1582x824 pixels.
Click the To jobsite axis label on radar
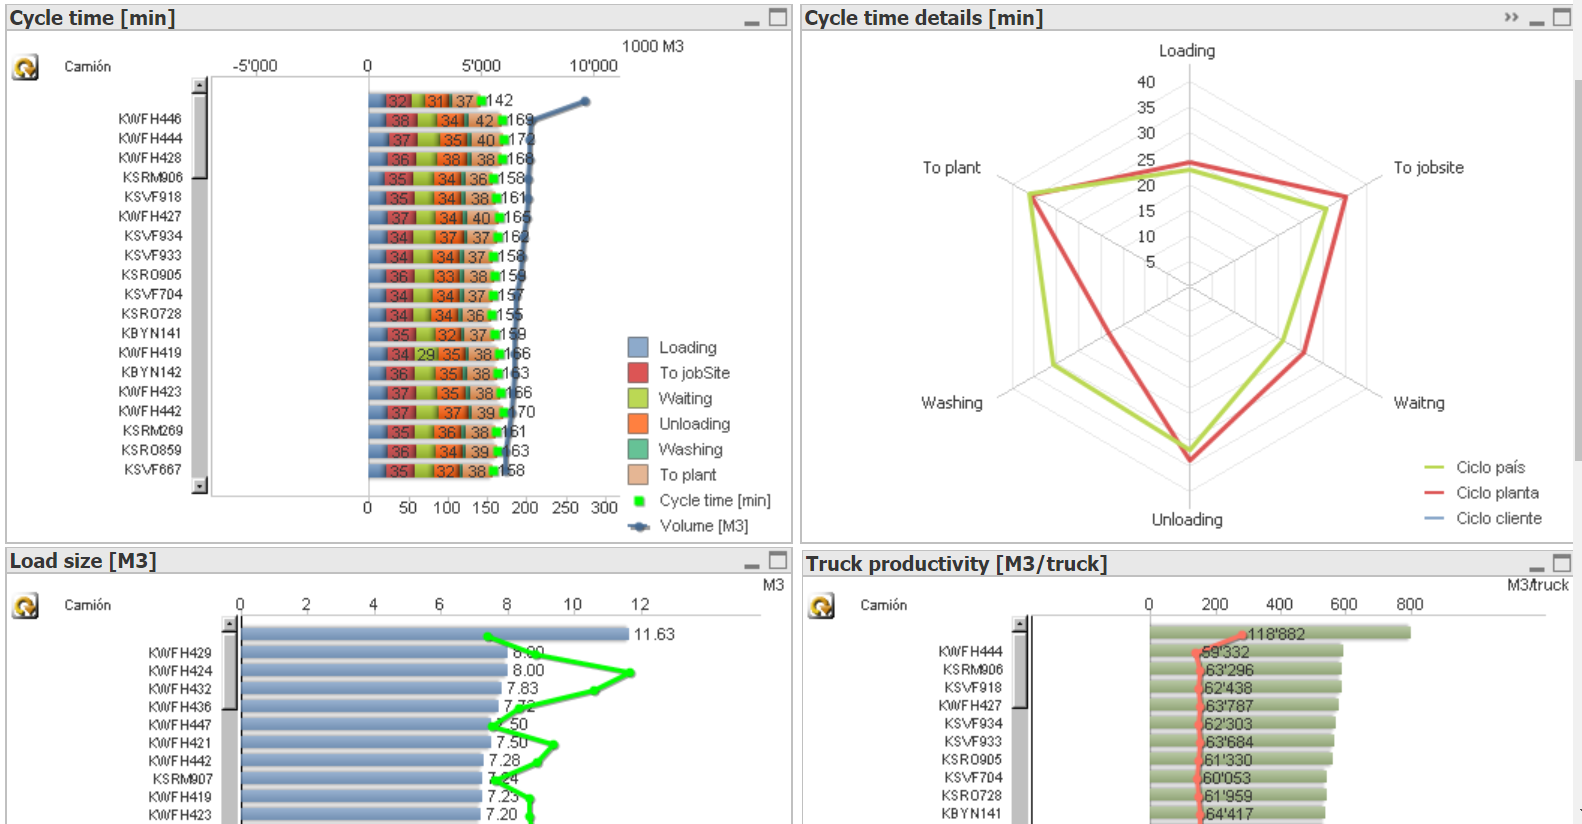[x=1428, y=168]
